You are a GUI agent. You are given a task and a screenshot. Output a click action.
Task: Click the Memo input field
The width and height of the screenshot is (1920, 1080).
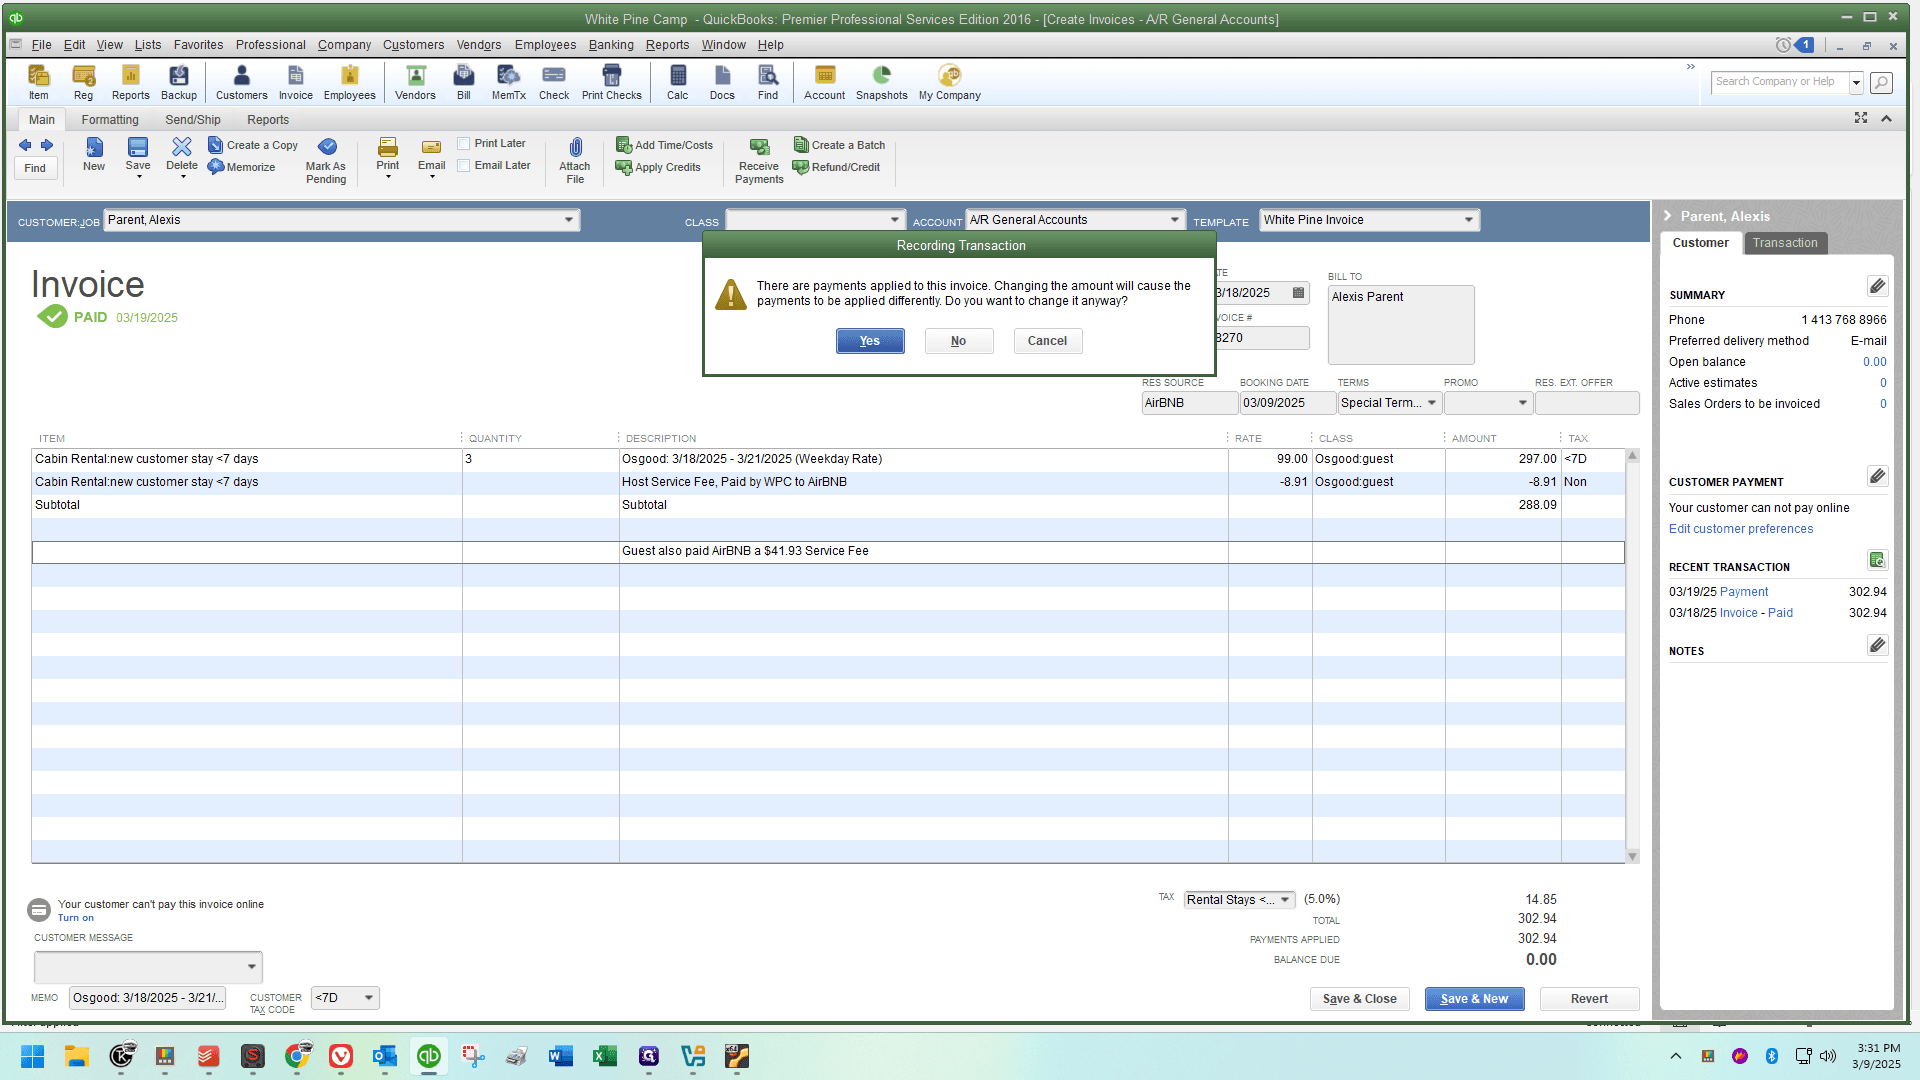point(147,998)
